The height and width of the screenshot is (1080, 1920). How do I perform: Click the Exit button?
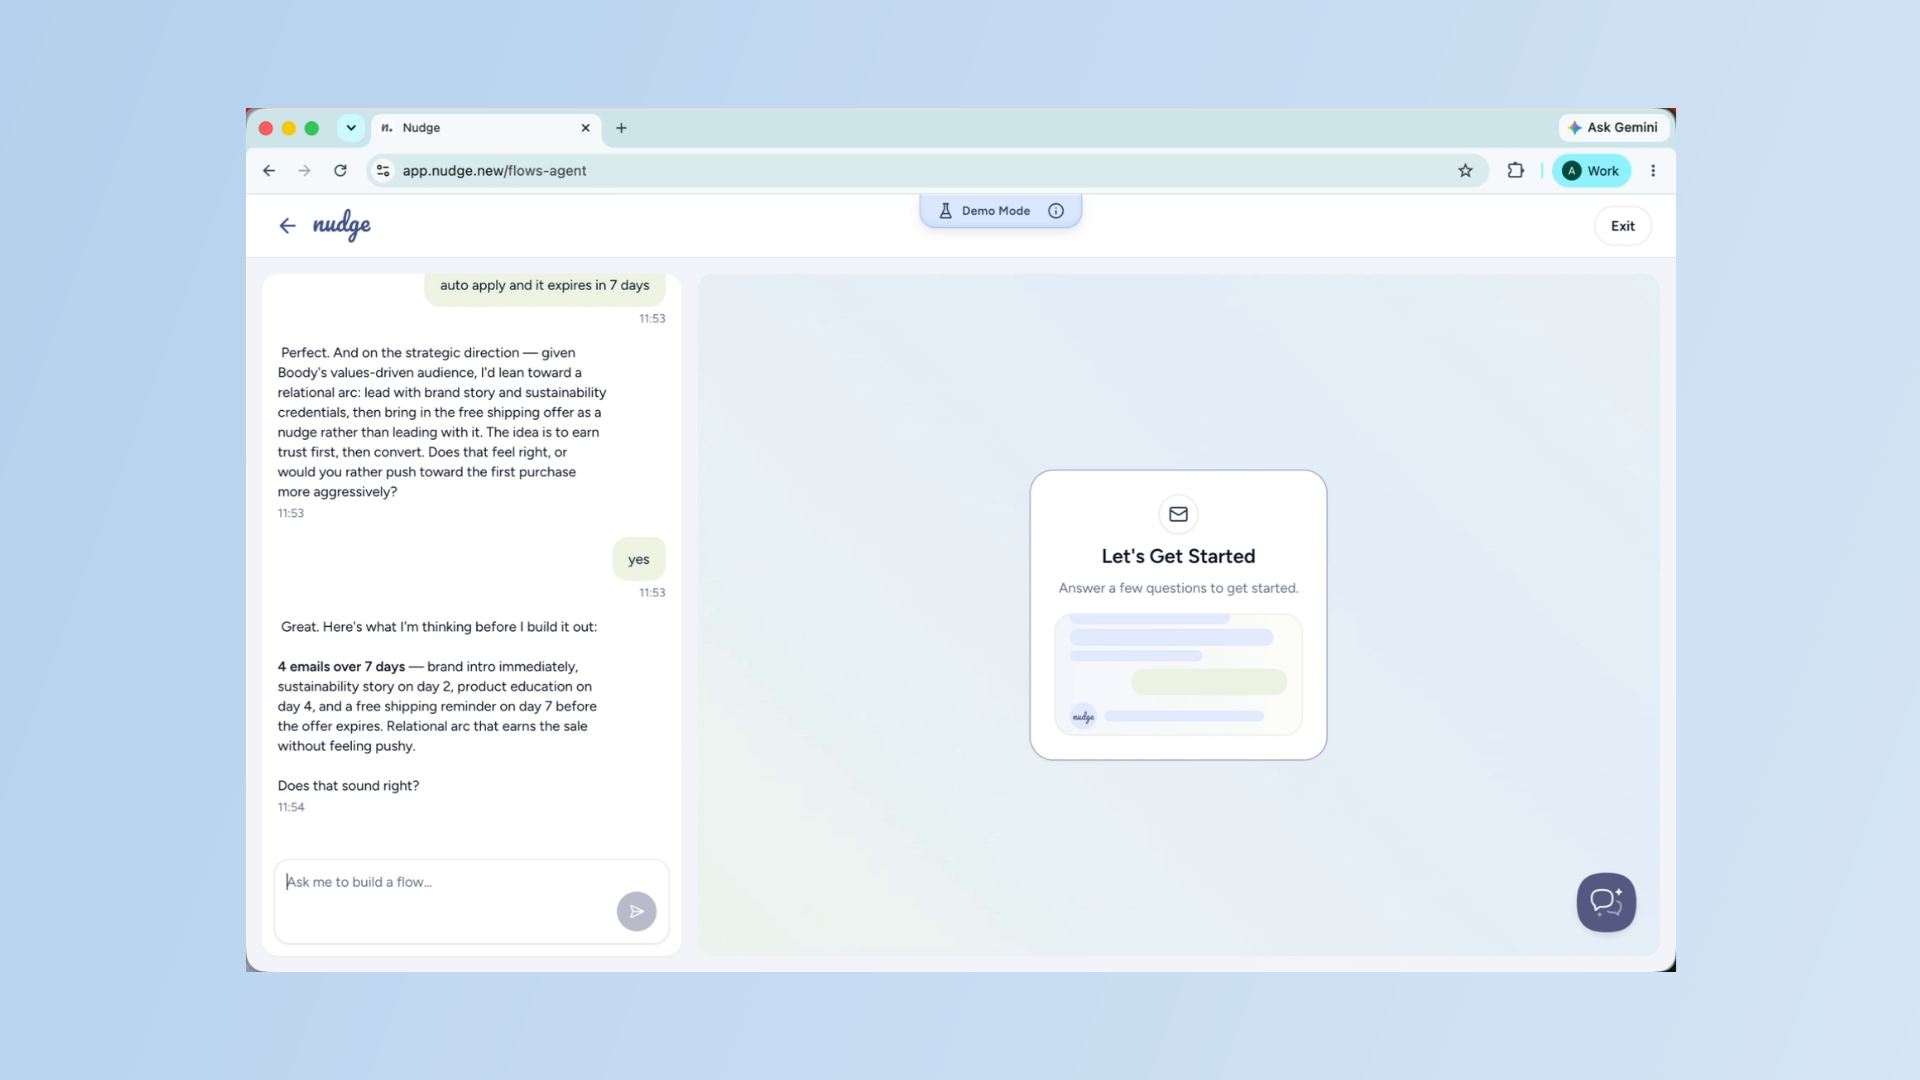coord(1622,226)
